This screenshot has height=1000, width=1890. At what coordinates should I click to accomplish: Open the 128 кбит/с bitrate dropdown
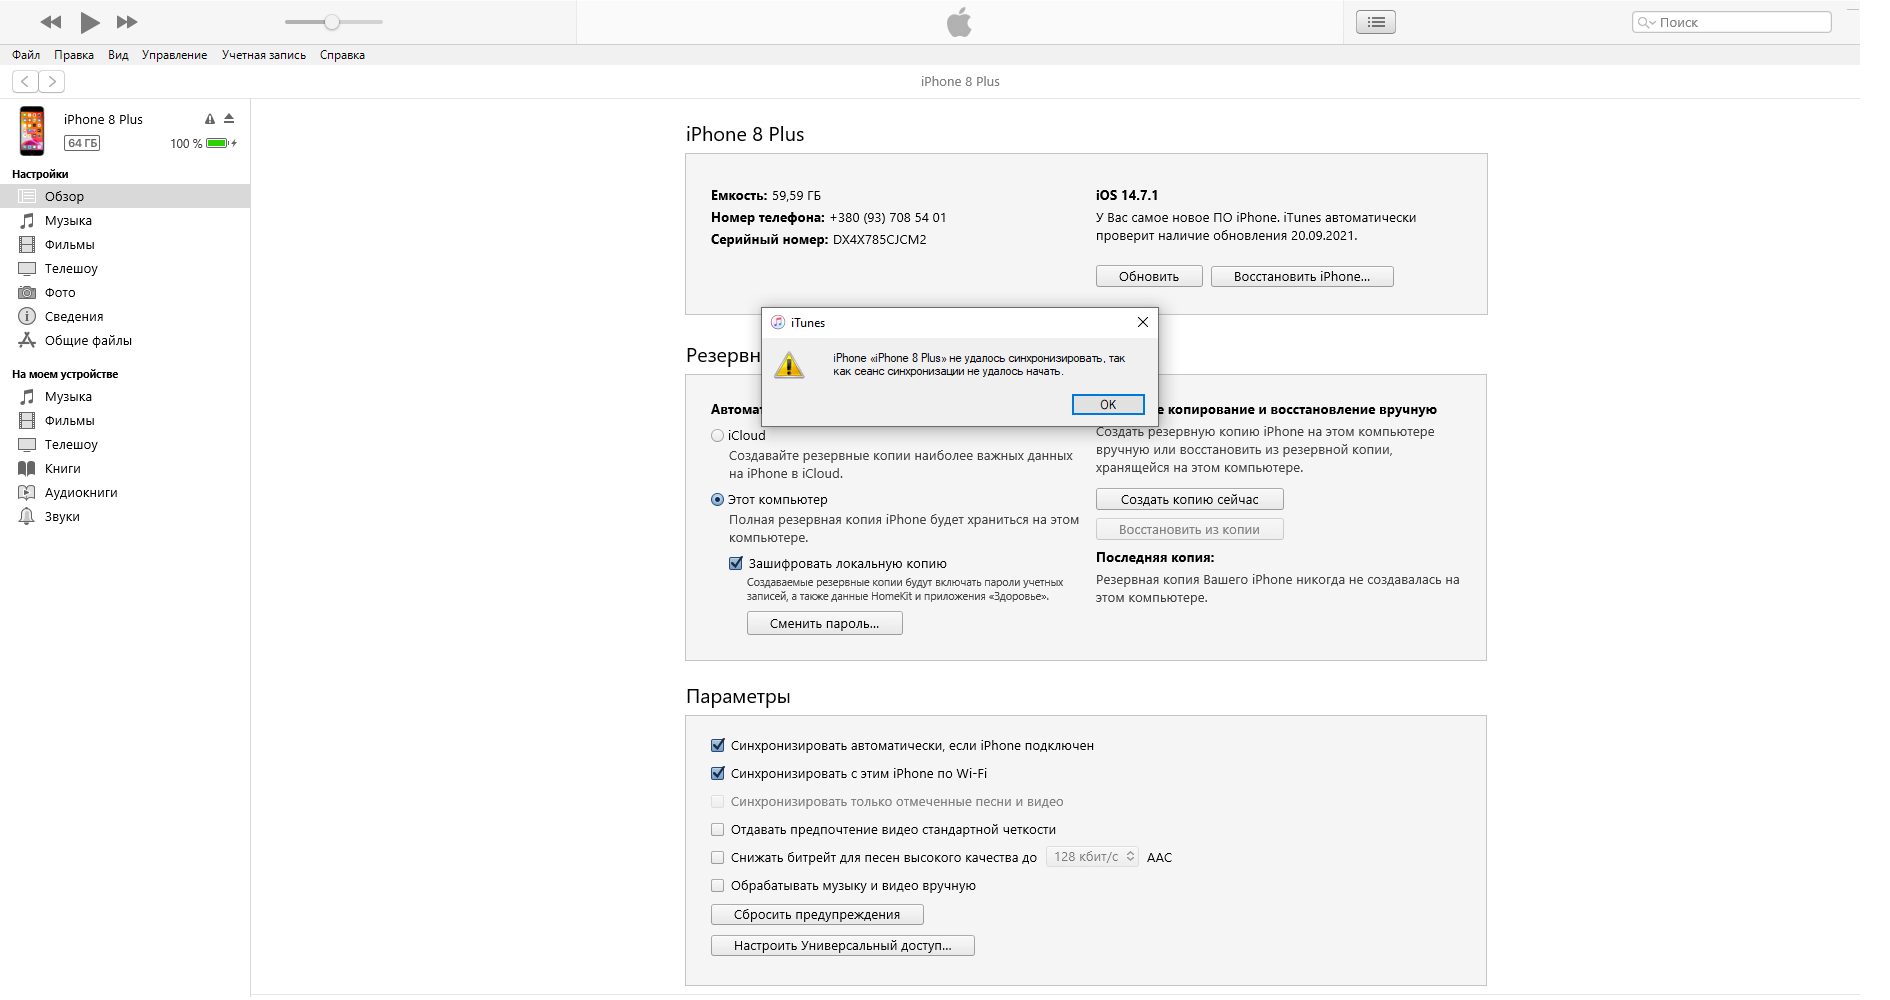1093,856
